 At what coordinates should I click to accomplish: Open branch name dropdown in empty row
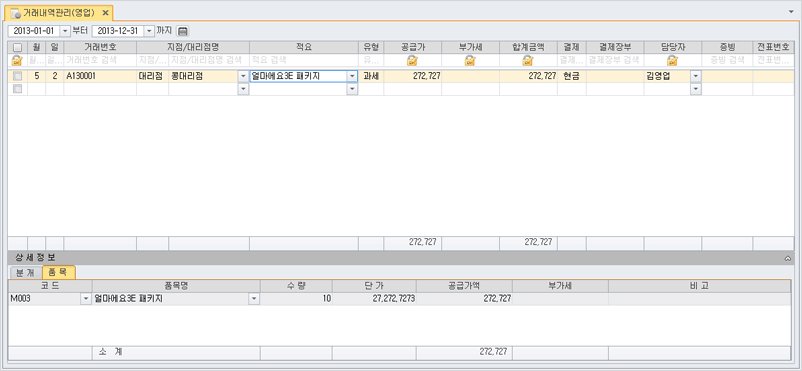click(x=243, y=89)
